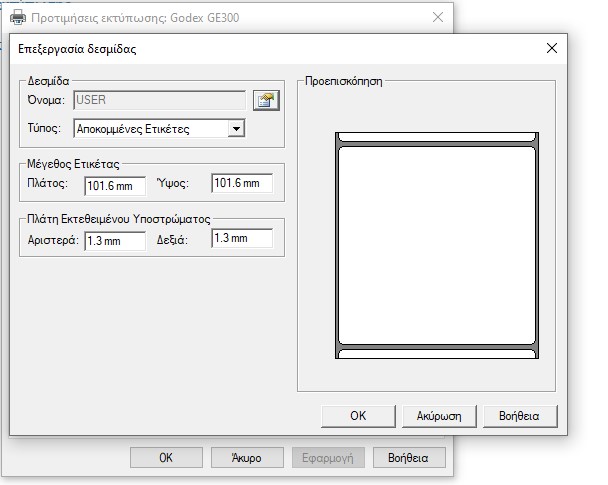Close the Επεξεργασία δεσμίδας dialog
This screenshot has width=608, height=485.
[551, 48]
